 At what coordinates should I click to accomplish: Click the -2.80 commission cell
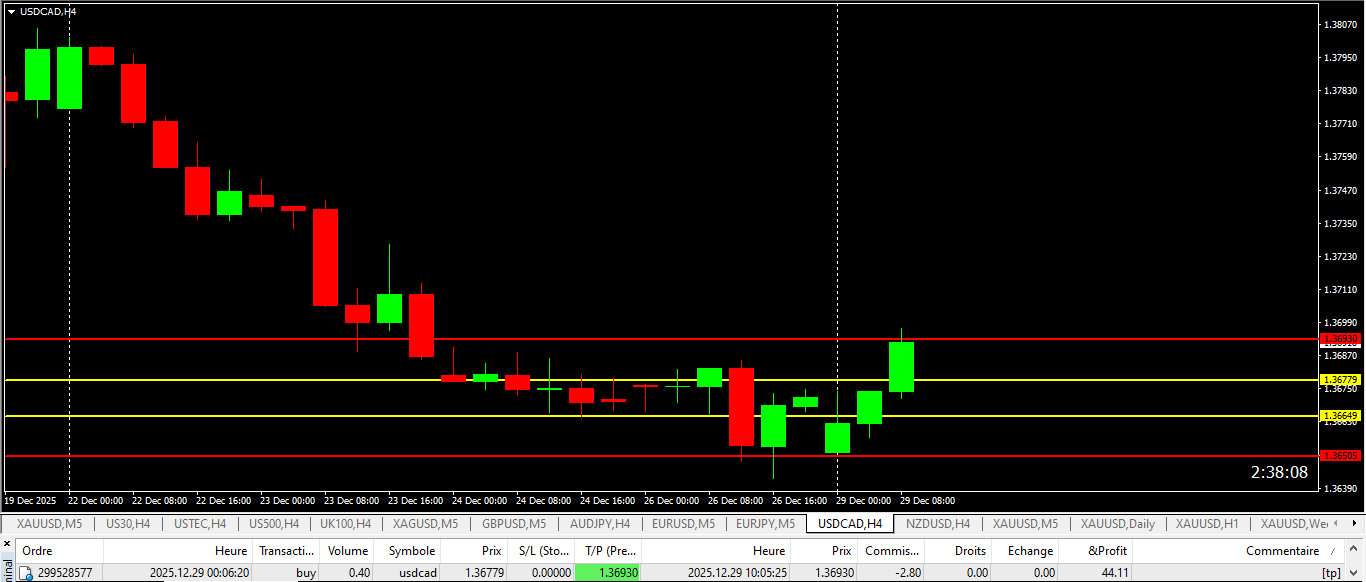[908, 573]
